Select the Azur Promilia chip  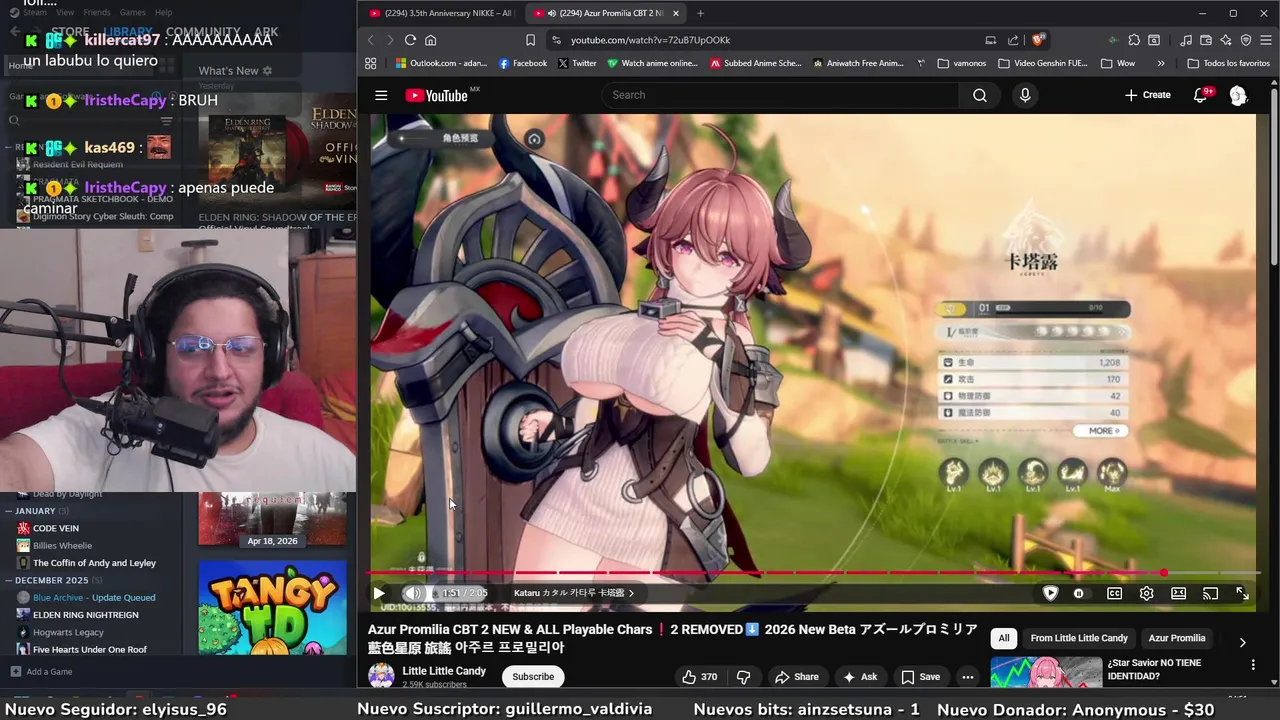[x=1177, y=638]
